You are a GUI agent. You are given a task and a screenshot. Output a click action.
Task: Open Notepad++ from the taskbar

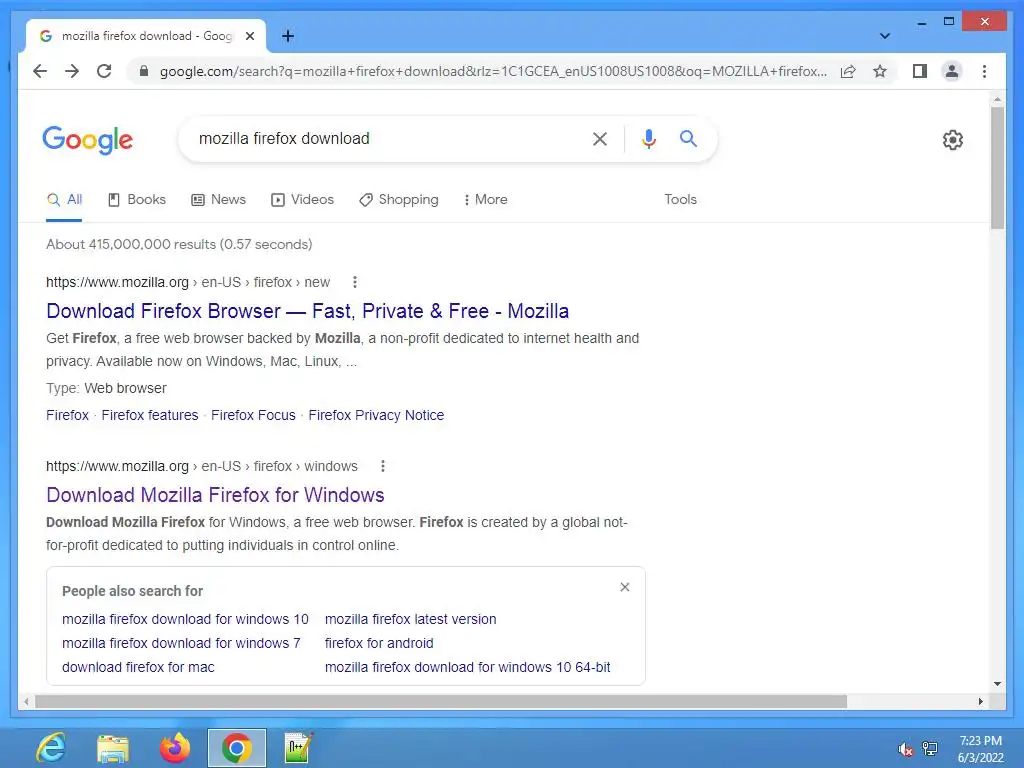tap(298, 748)
